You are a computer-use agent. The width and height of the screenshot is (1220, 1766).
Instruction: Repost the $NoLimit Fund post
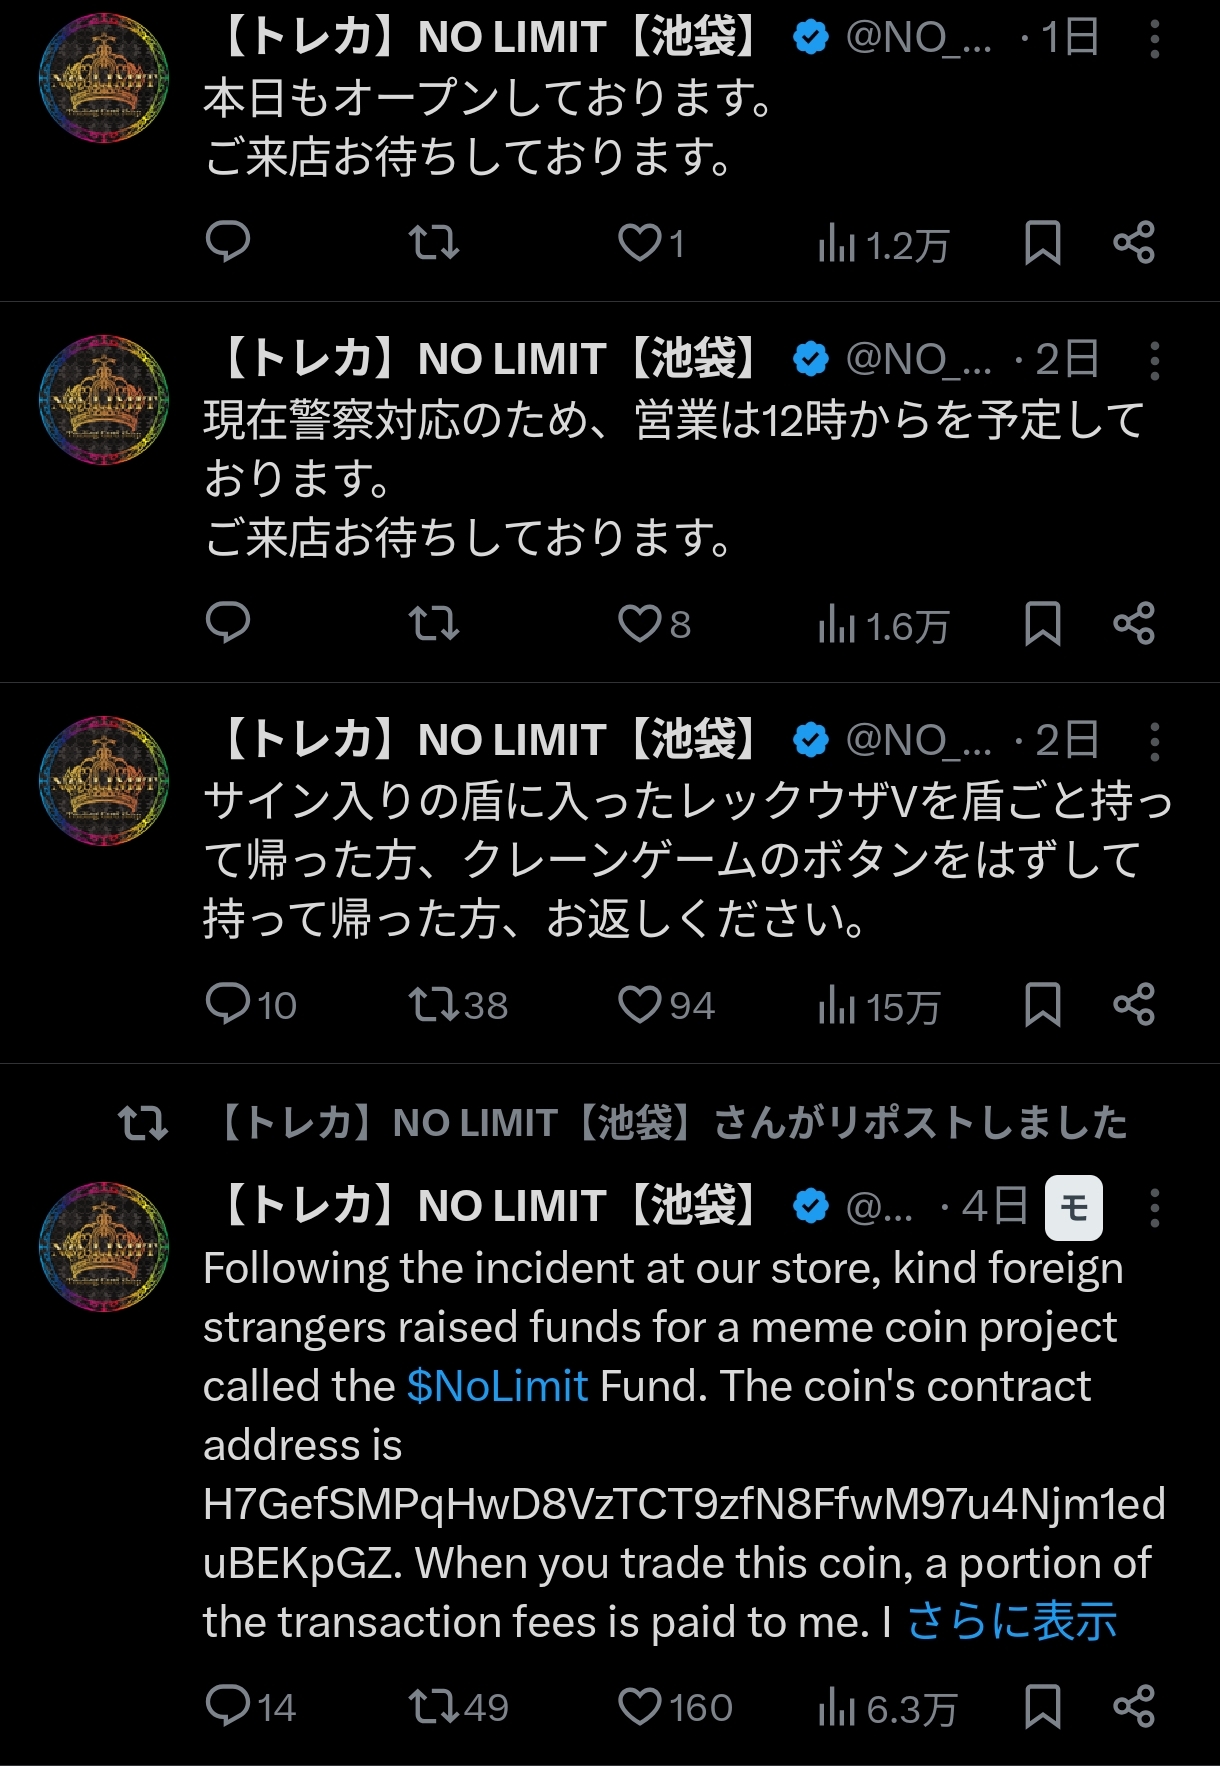point(433,1707)
